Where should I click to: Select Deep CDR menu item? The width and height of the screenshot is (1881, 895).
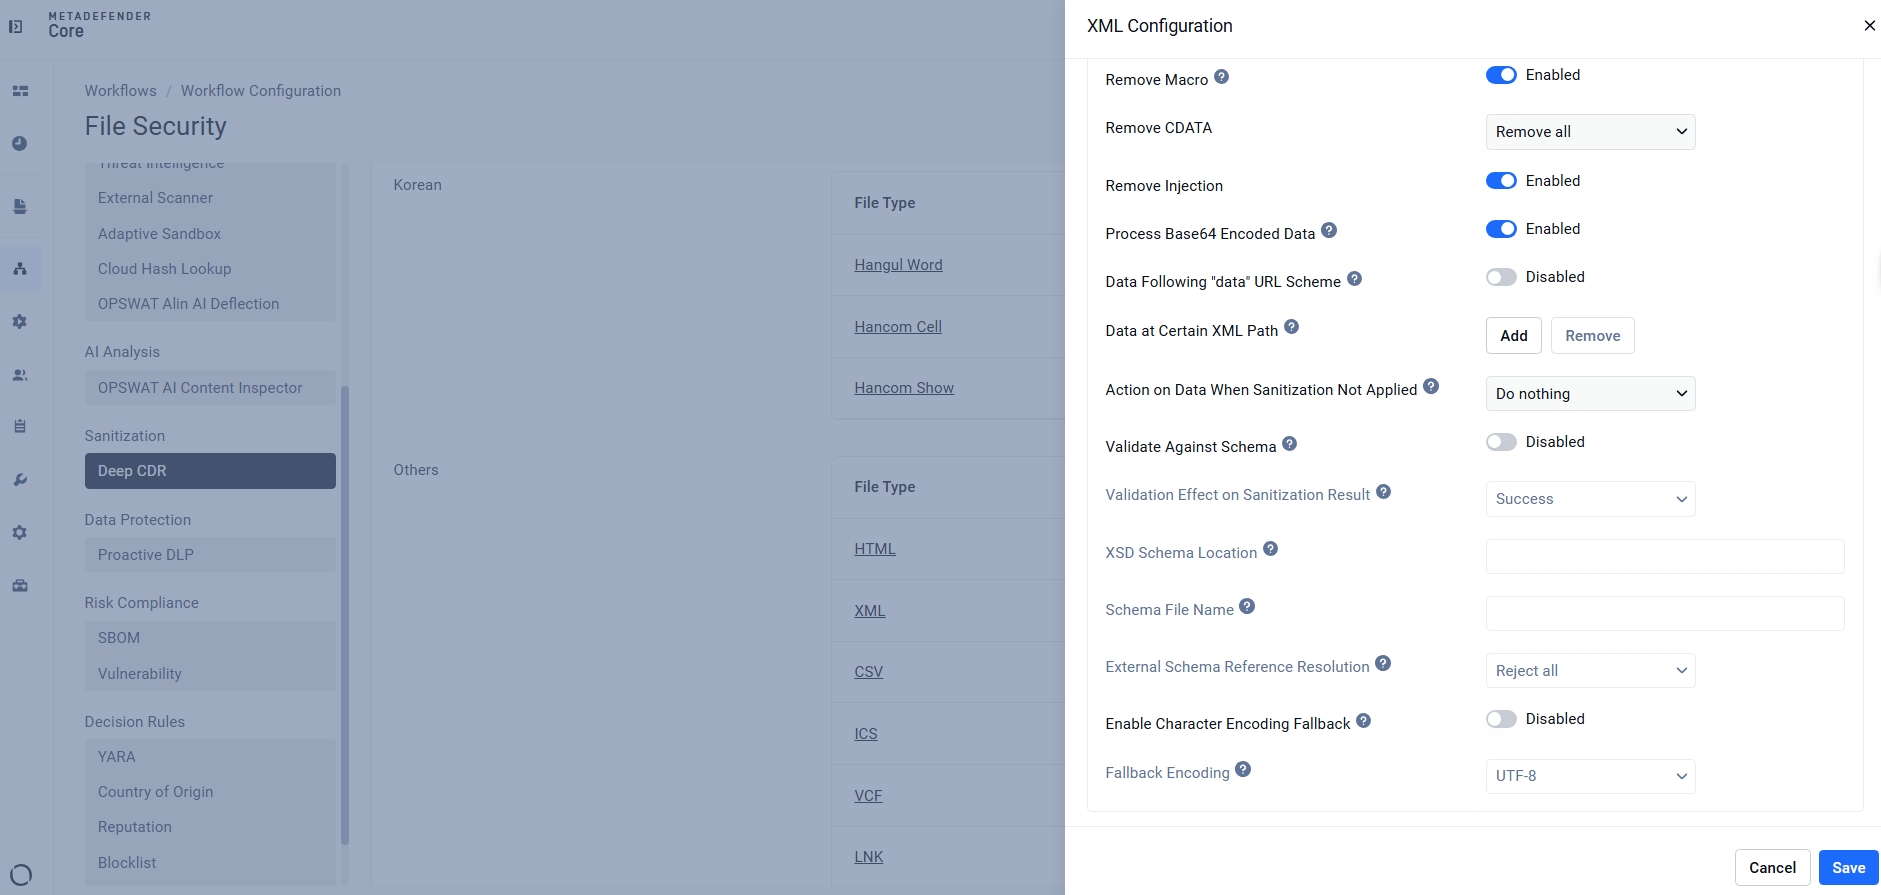coord(210,471)
